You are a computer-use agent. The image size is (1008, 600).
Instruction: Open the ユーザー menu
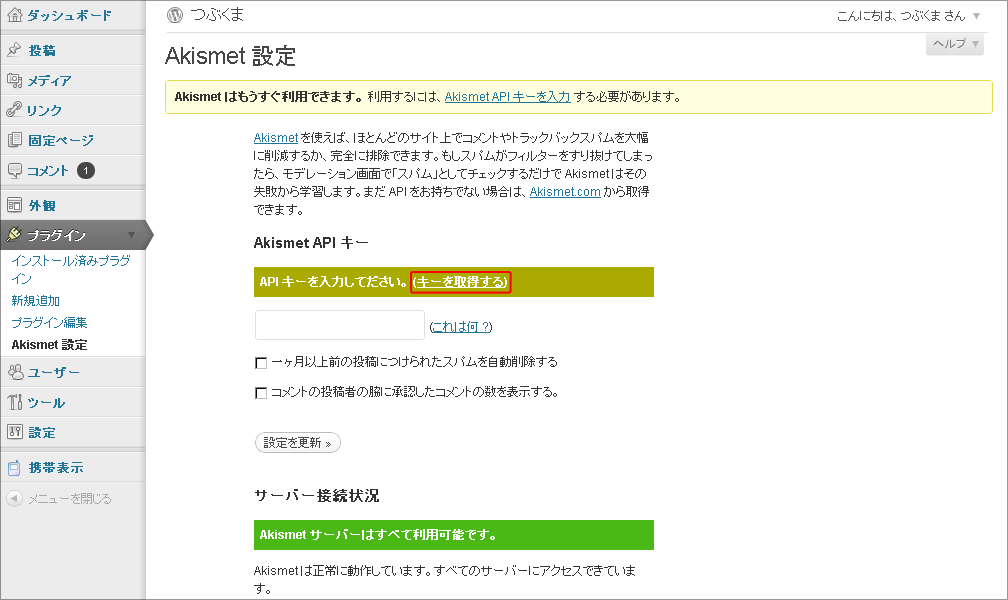click(x=54, y=372)
